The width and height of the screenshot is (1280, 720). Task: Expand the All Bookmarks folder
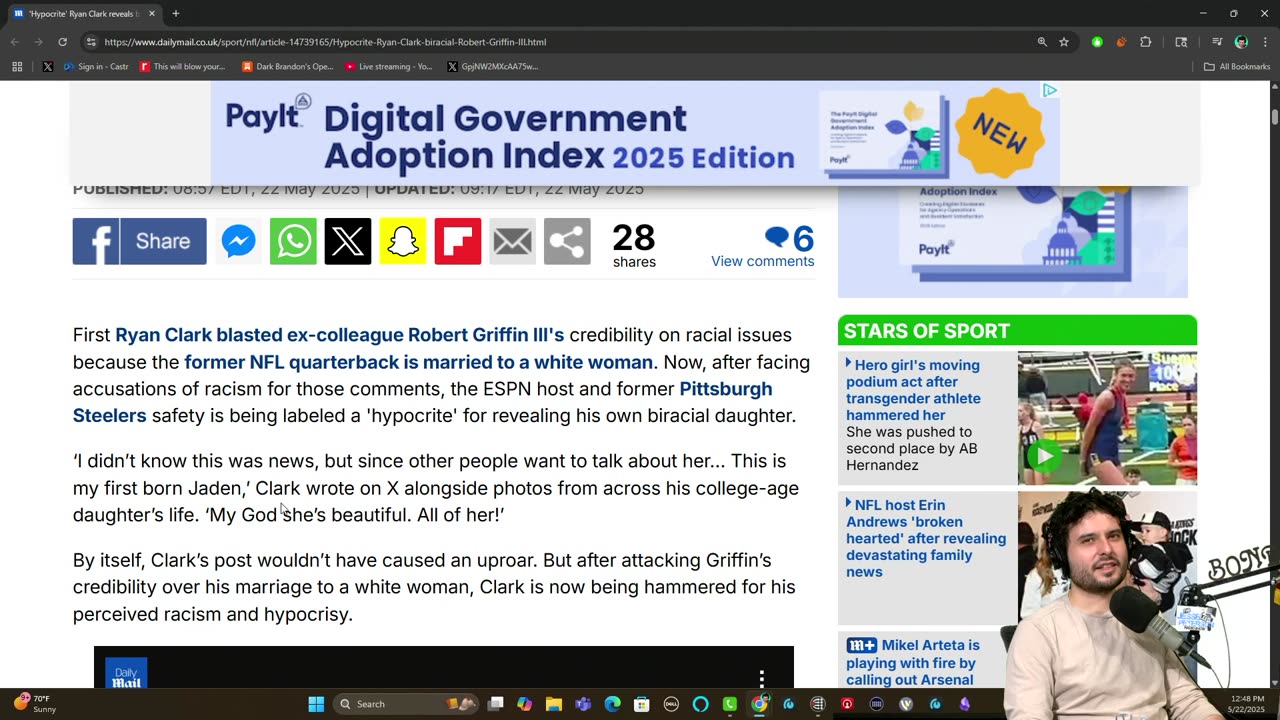pos(1237,67)
